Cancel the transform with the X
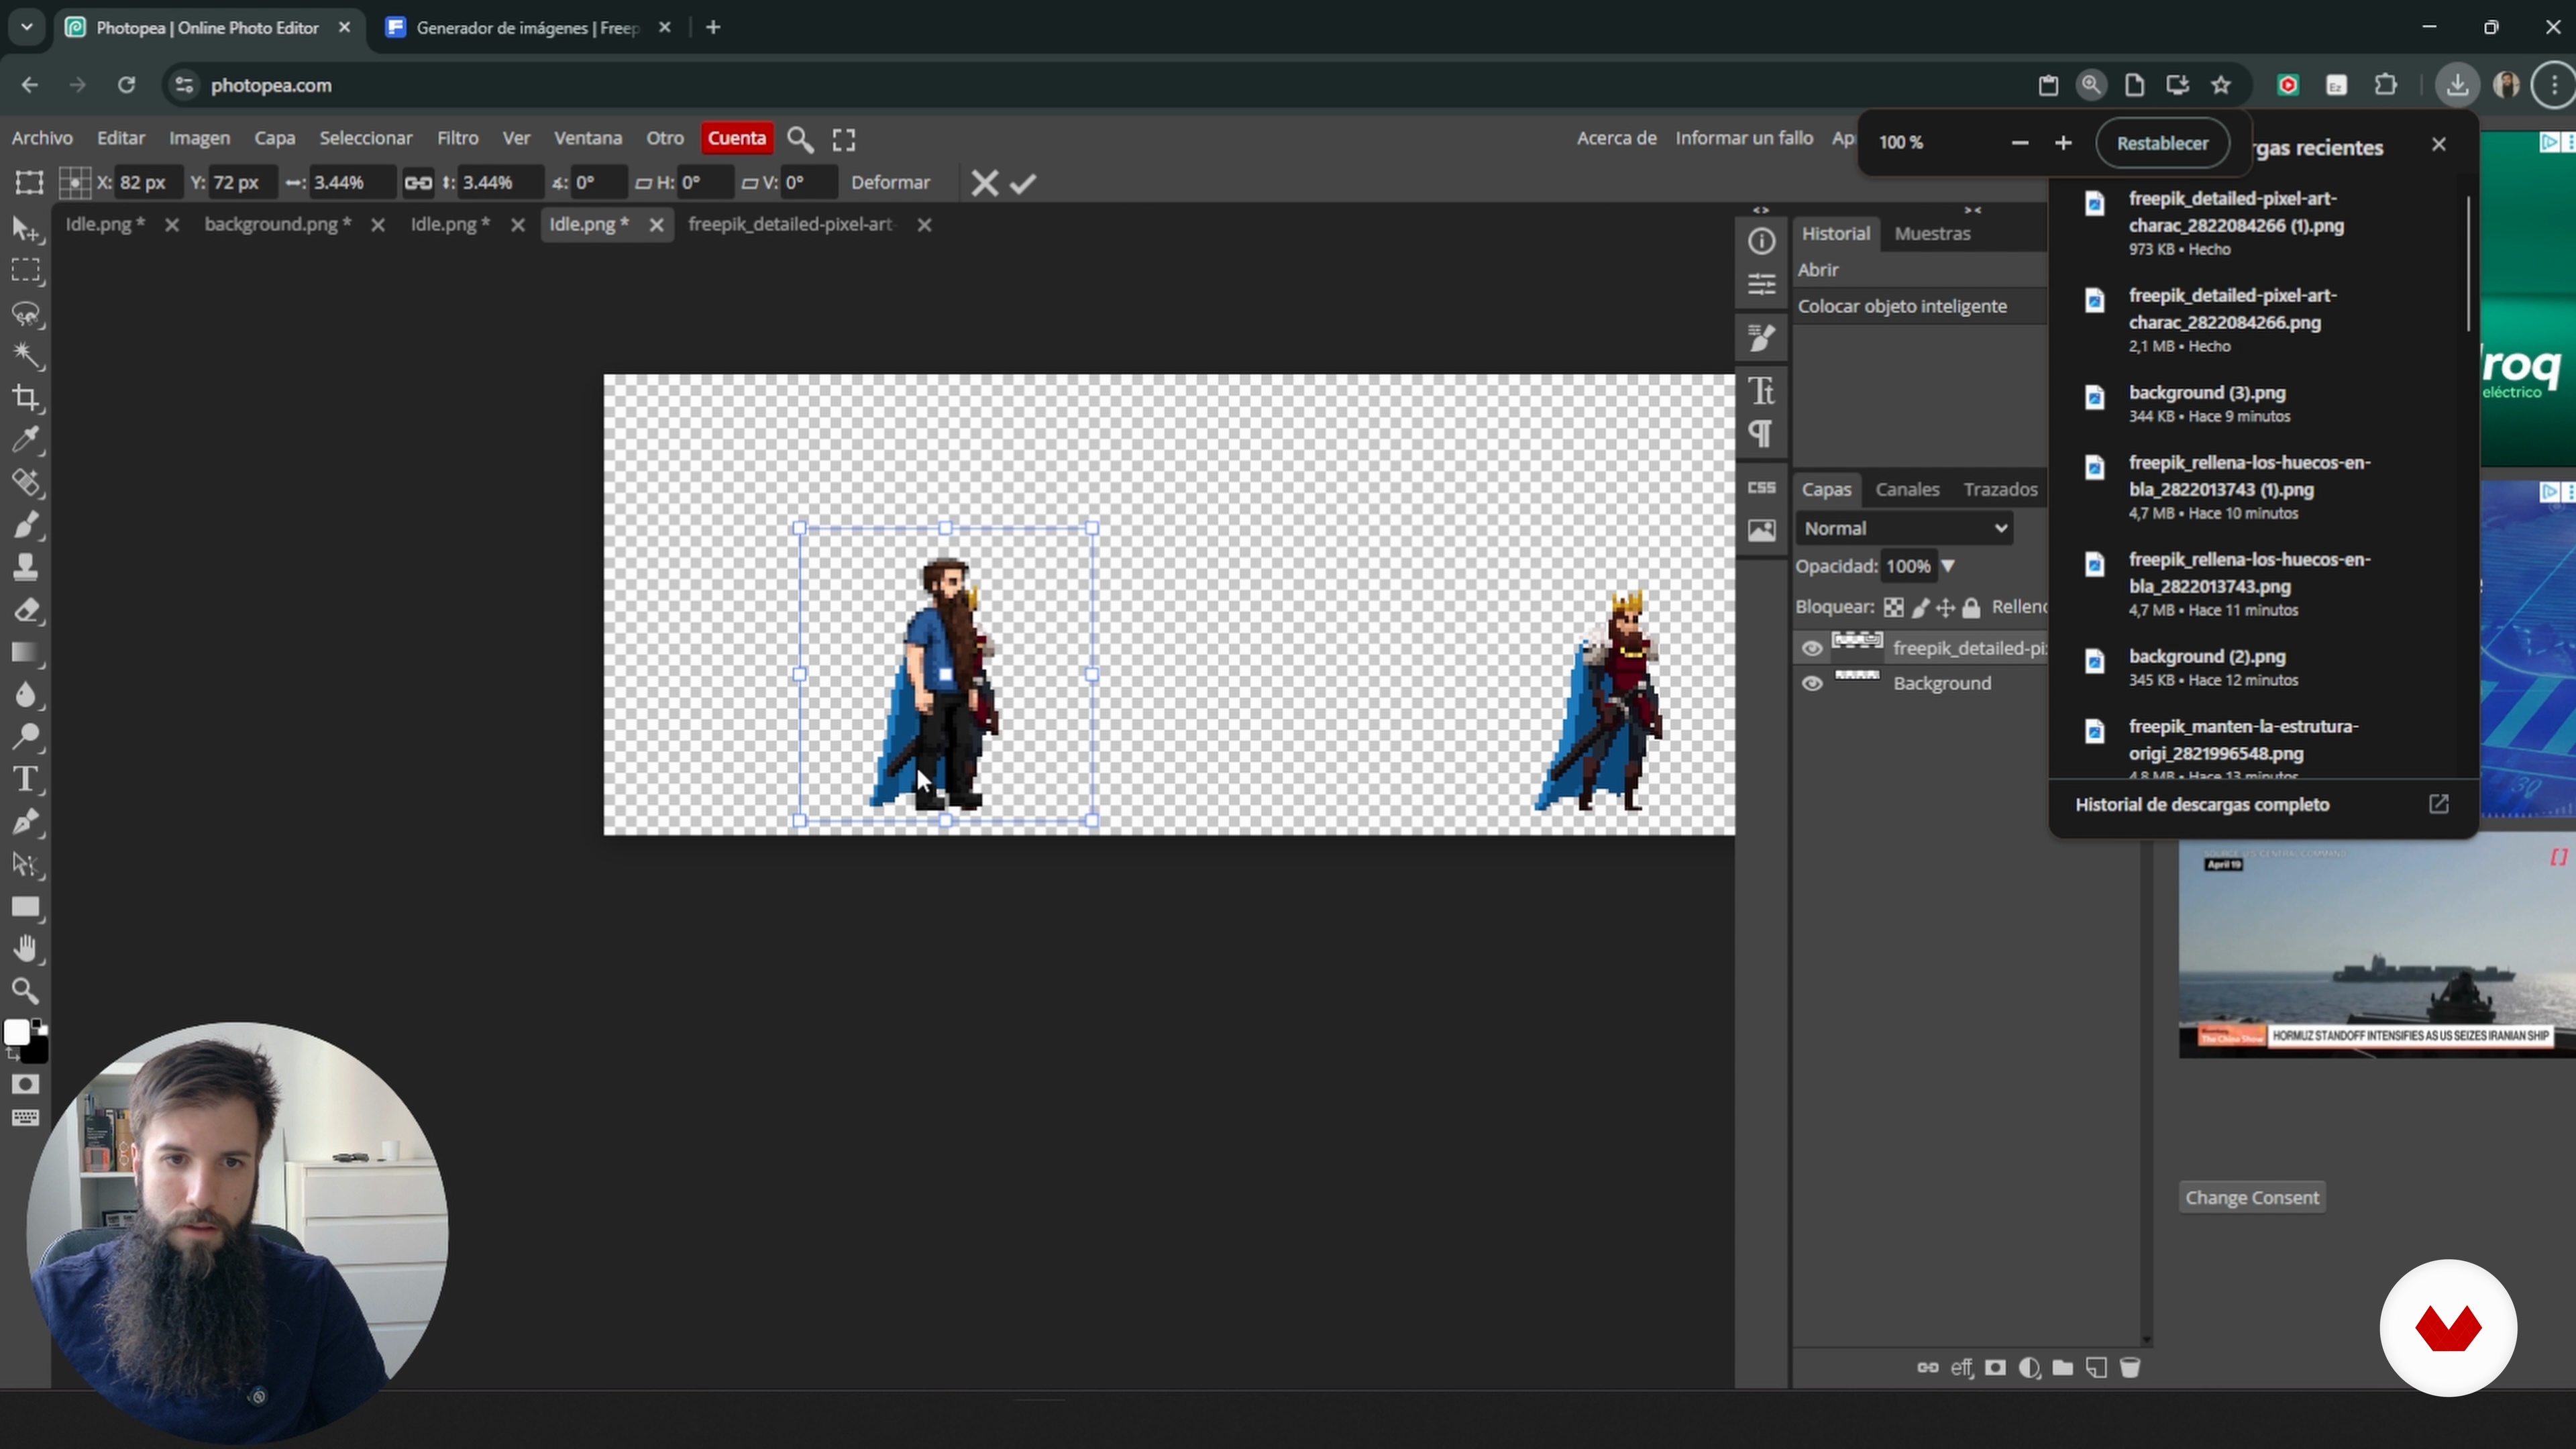Image resolution: width=2576 pixels, height=1449 pixels. coord(985,184)
